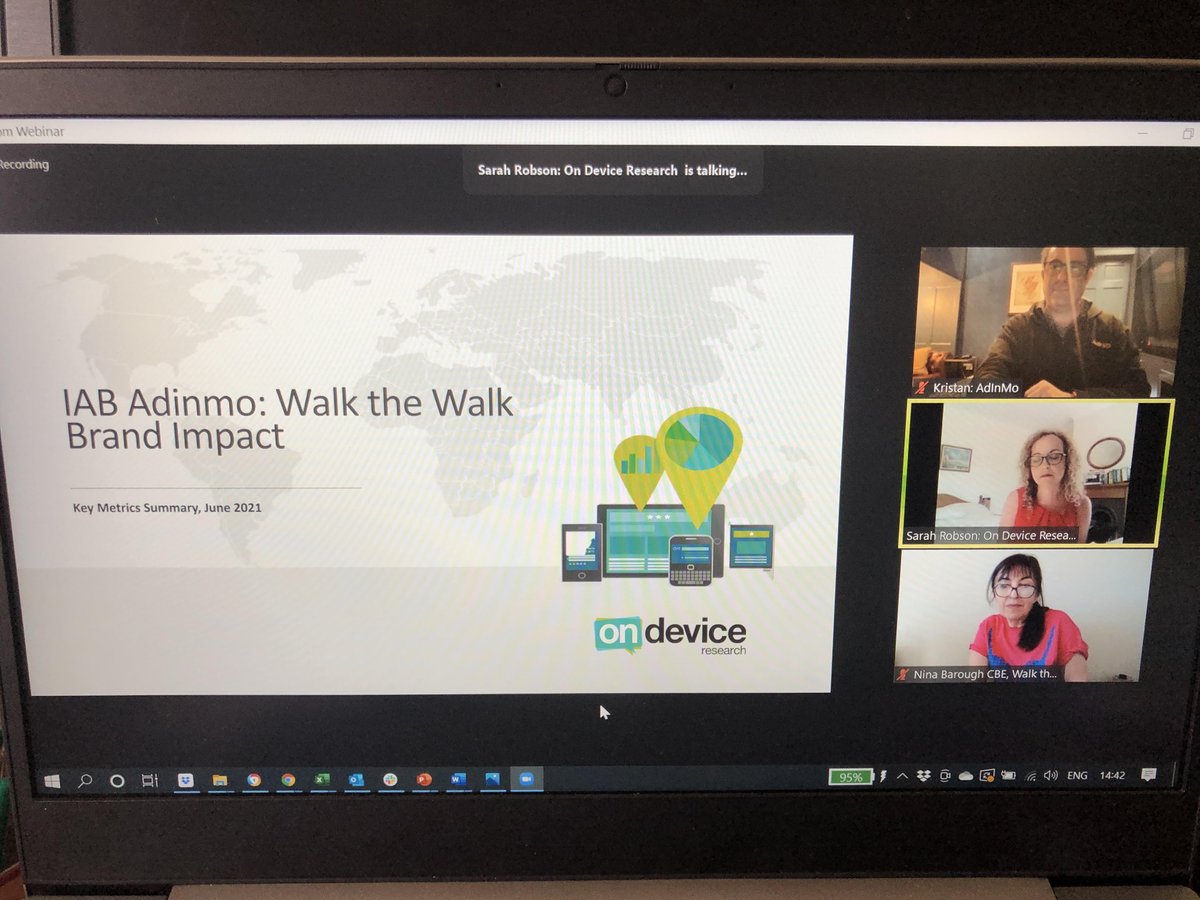1200x900 pixels.
Task: Expand hidden system tray icons chevron
Action: click(902, 776)
